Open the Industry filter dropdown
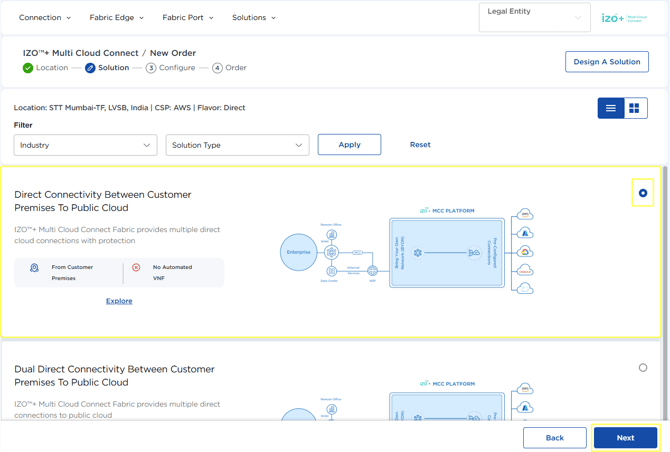The height and width of the screenshot is (452, 670). click(x=85, y=145)
